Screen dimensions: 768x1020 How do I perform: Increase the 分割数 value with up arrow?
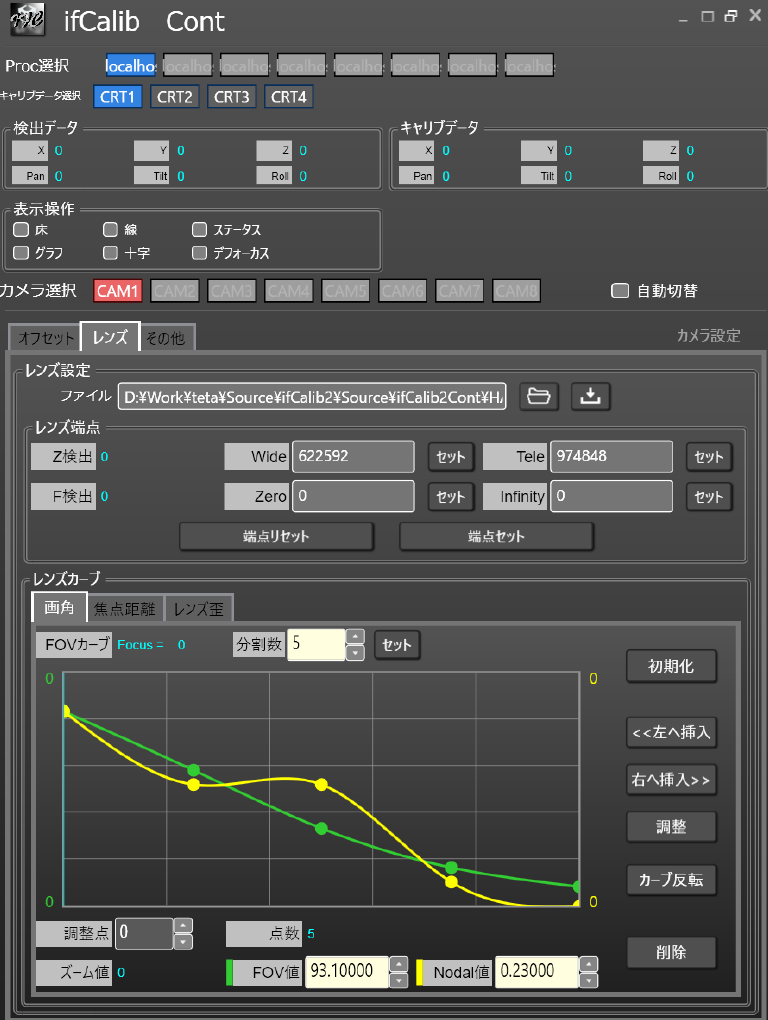[354, 636]
